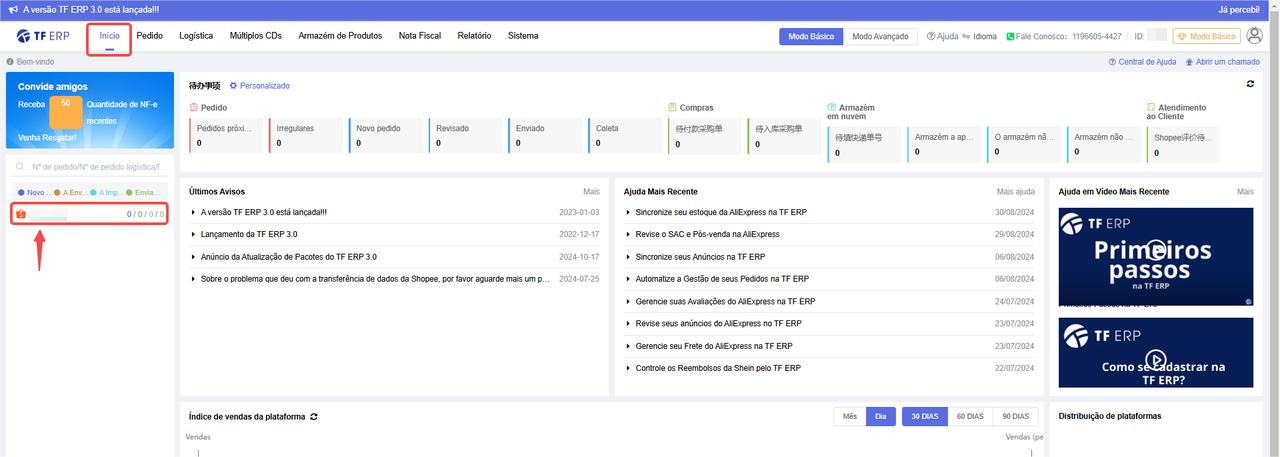This screenshot has height=457, width=1280.
Task: Open the Logística menu
Action: pos(196,36)
